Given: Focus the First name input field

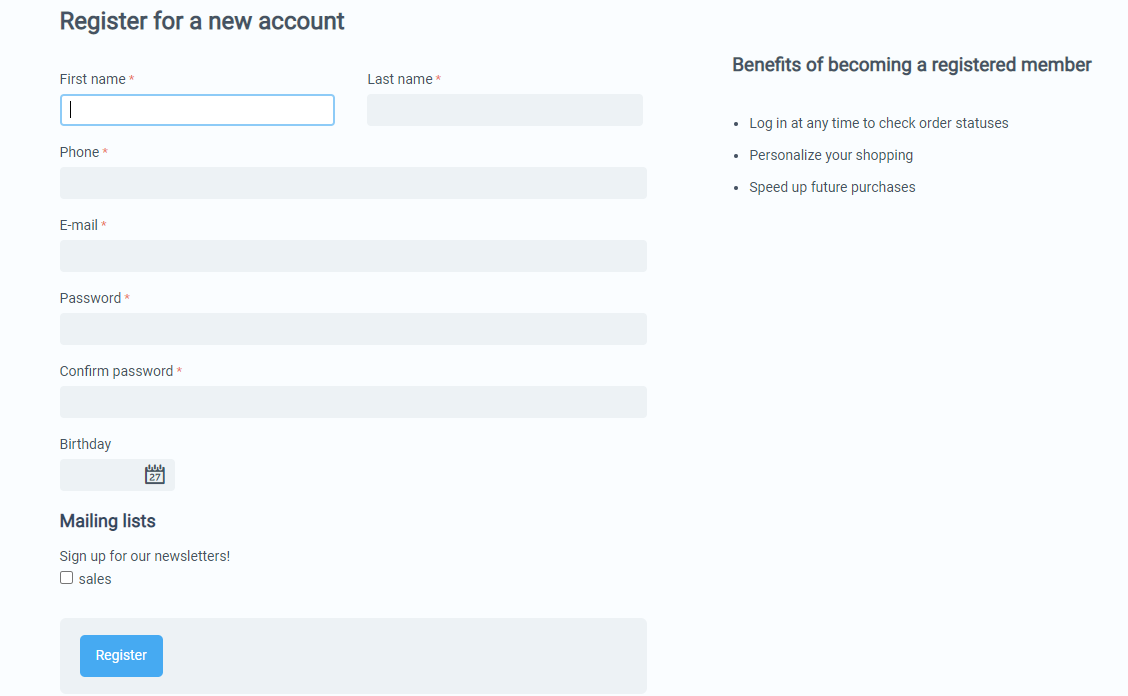Looking at the screenshot, I should [x=197, y=110].
